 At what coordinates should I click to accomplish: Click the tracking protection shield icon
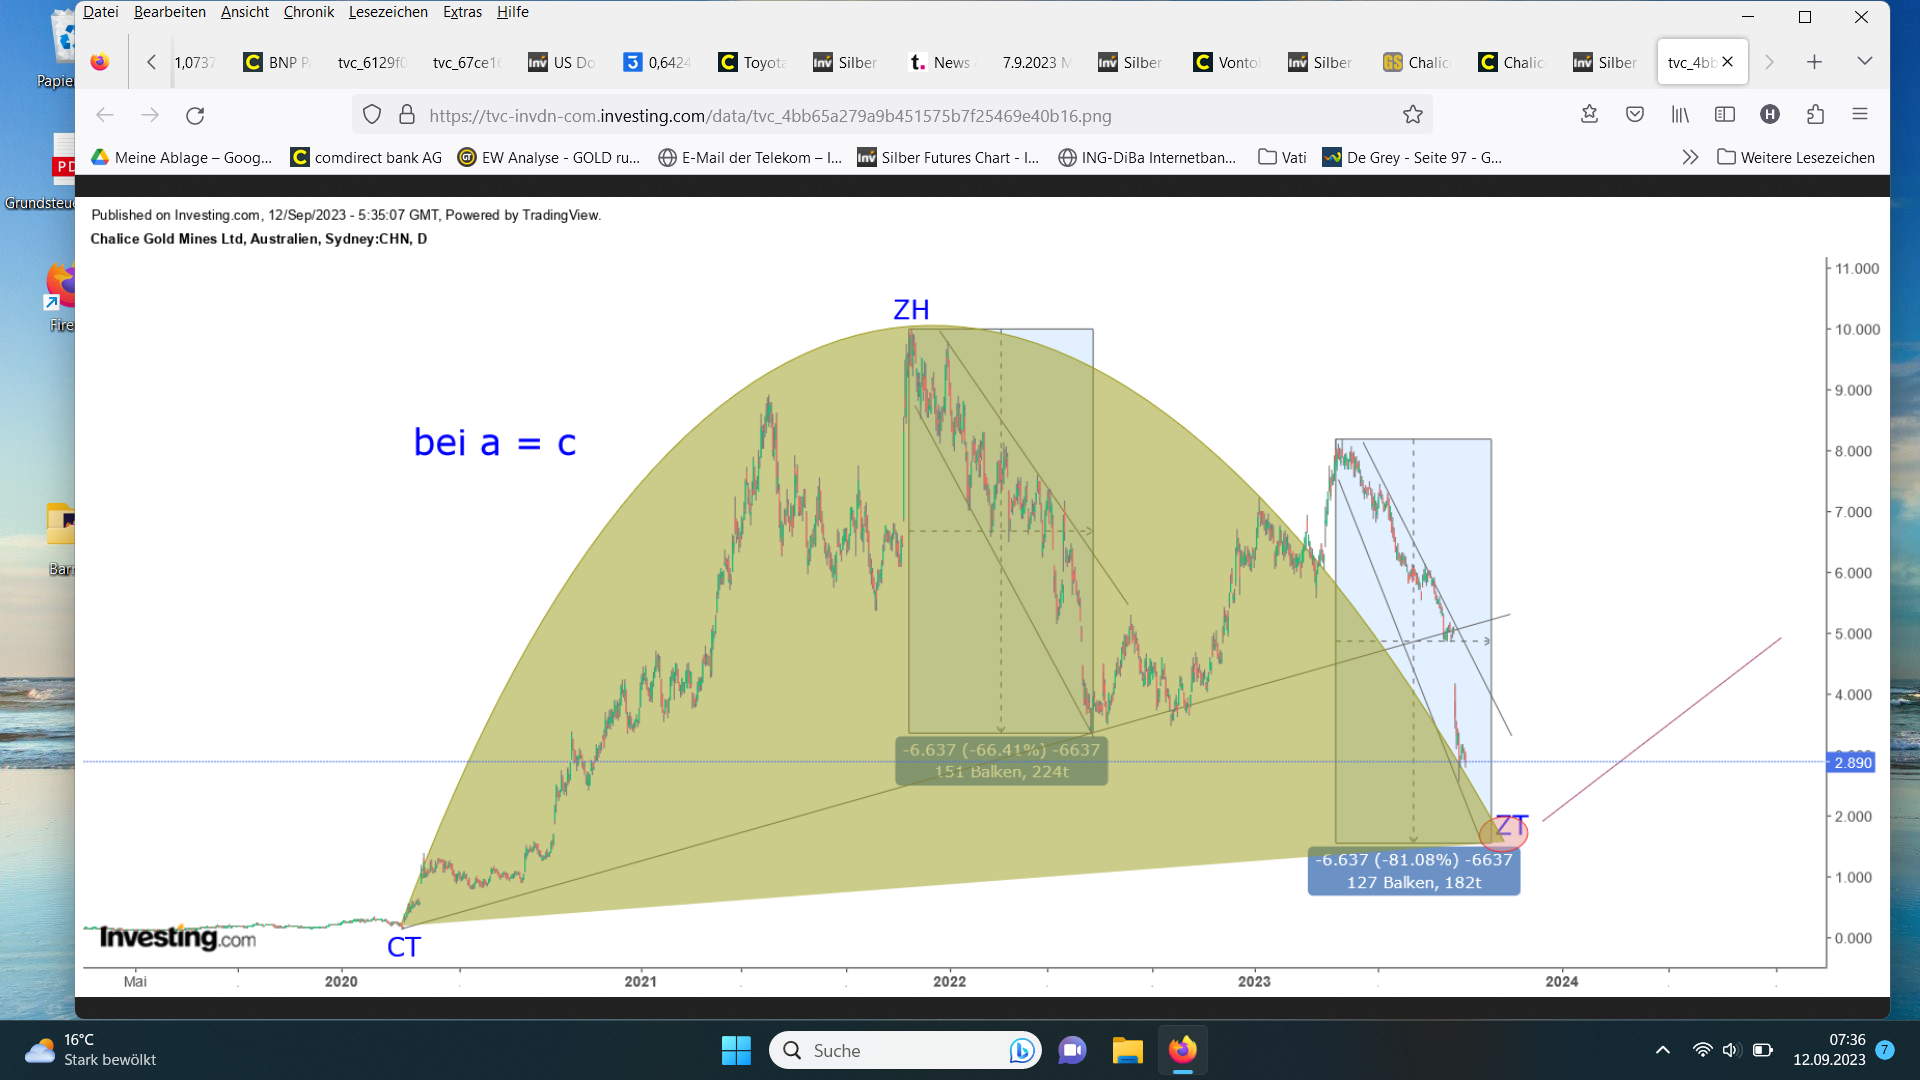pos(372,115)
